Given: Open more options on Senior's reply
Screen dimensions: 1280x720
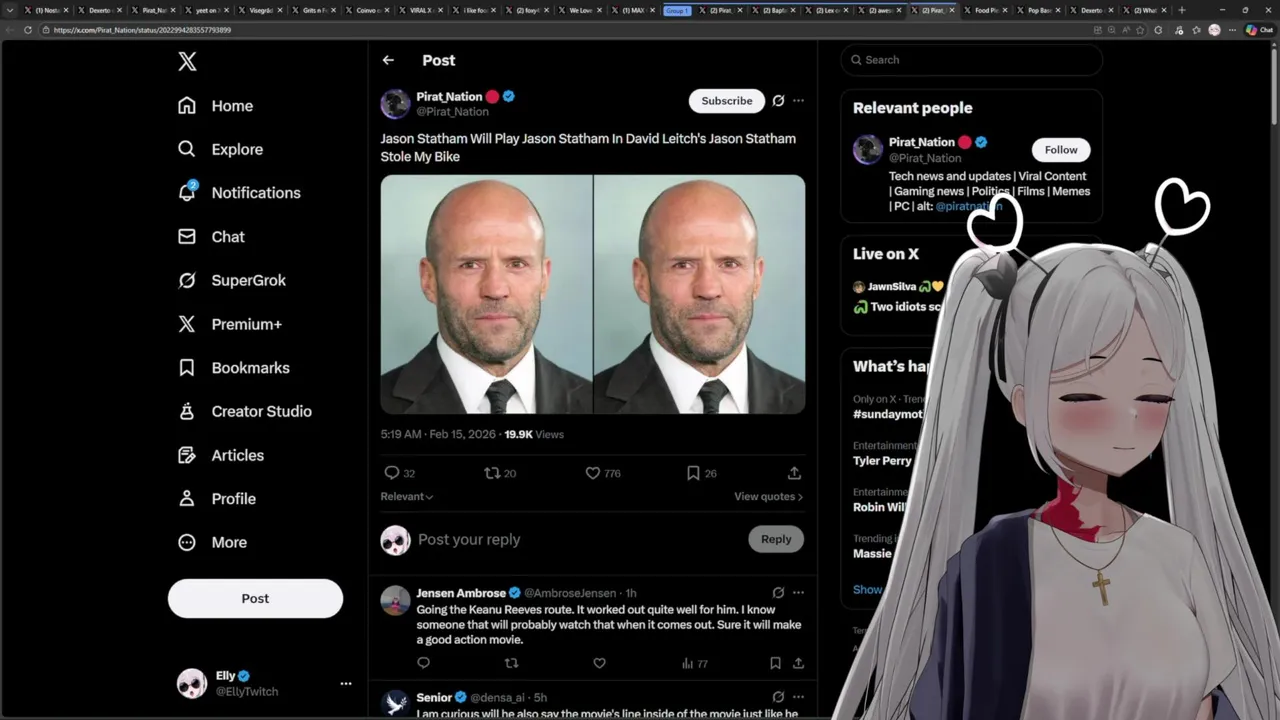Looking at the screenshot, I should tap(798, 697).
